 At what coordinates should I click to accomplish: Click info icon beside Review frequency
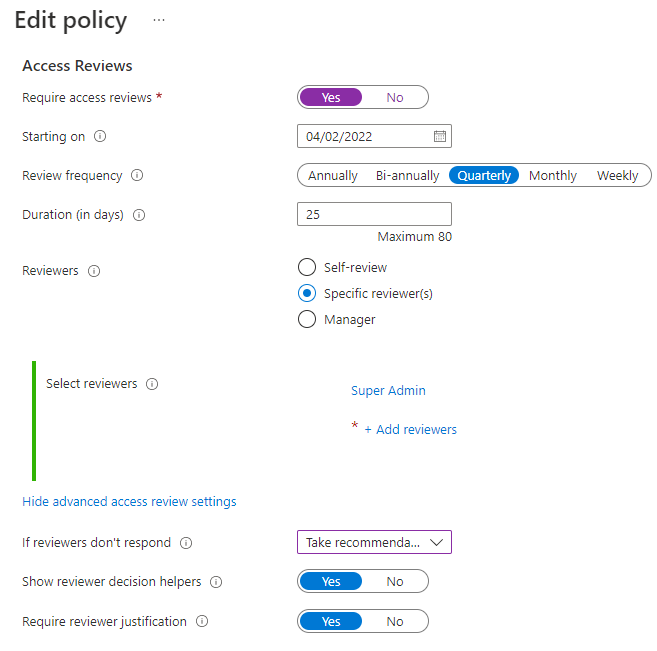point(137,176)
